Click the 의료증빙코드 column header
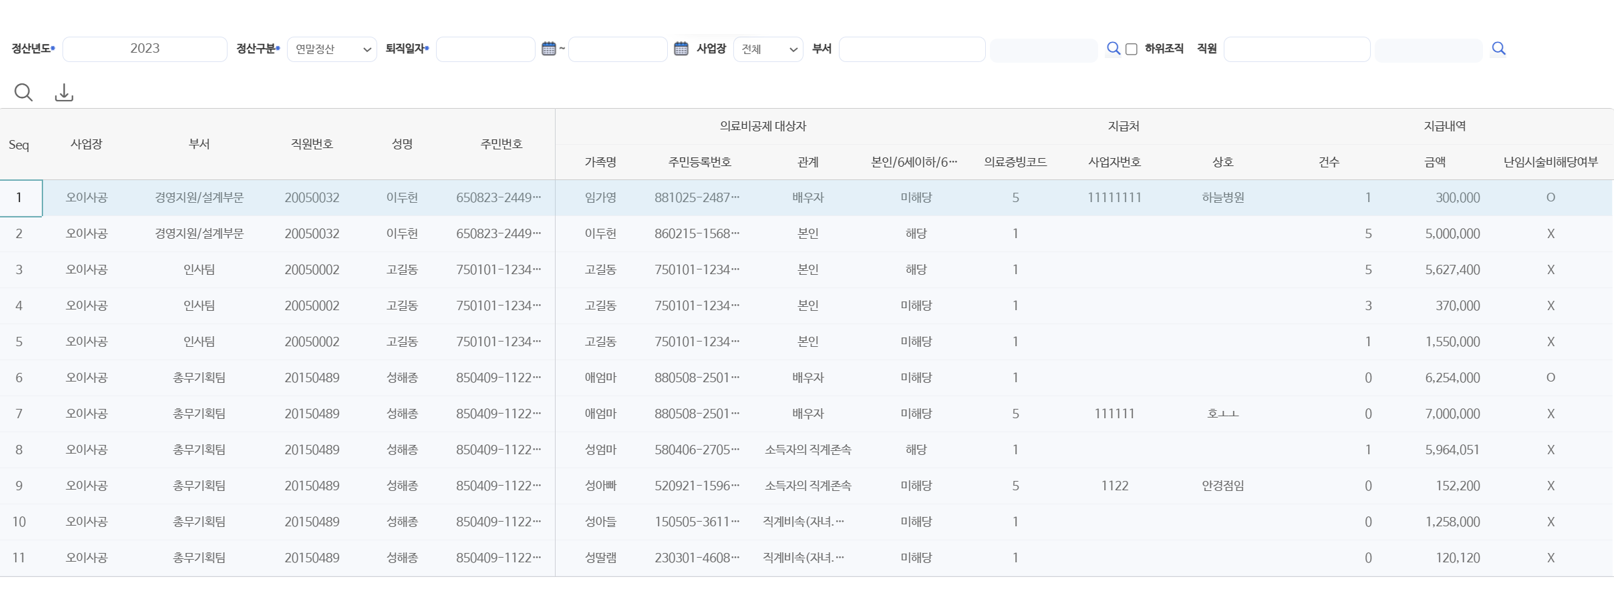 tap(1015, 162)
